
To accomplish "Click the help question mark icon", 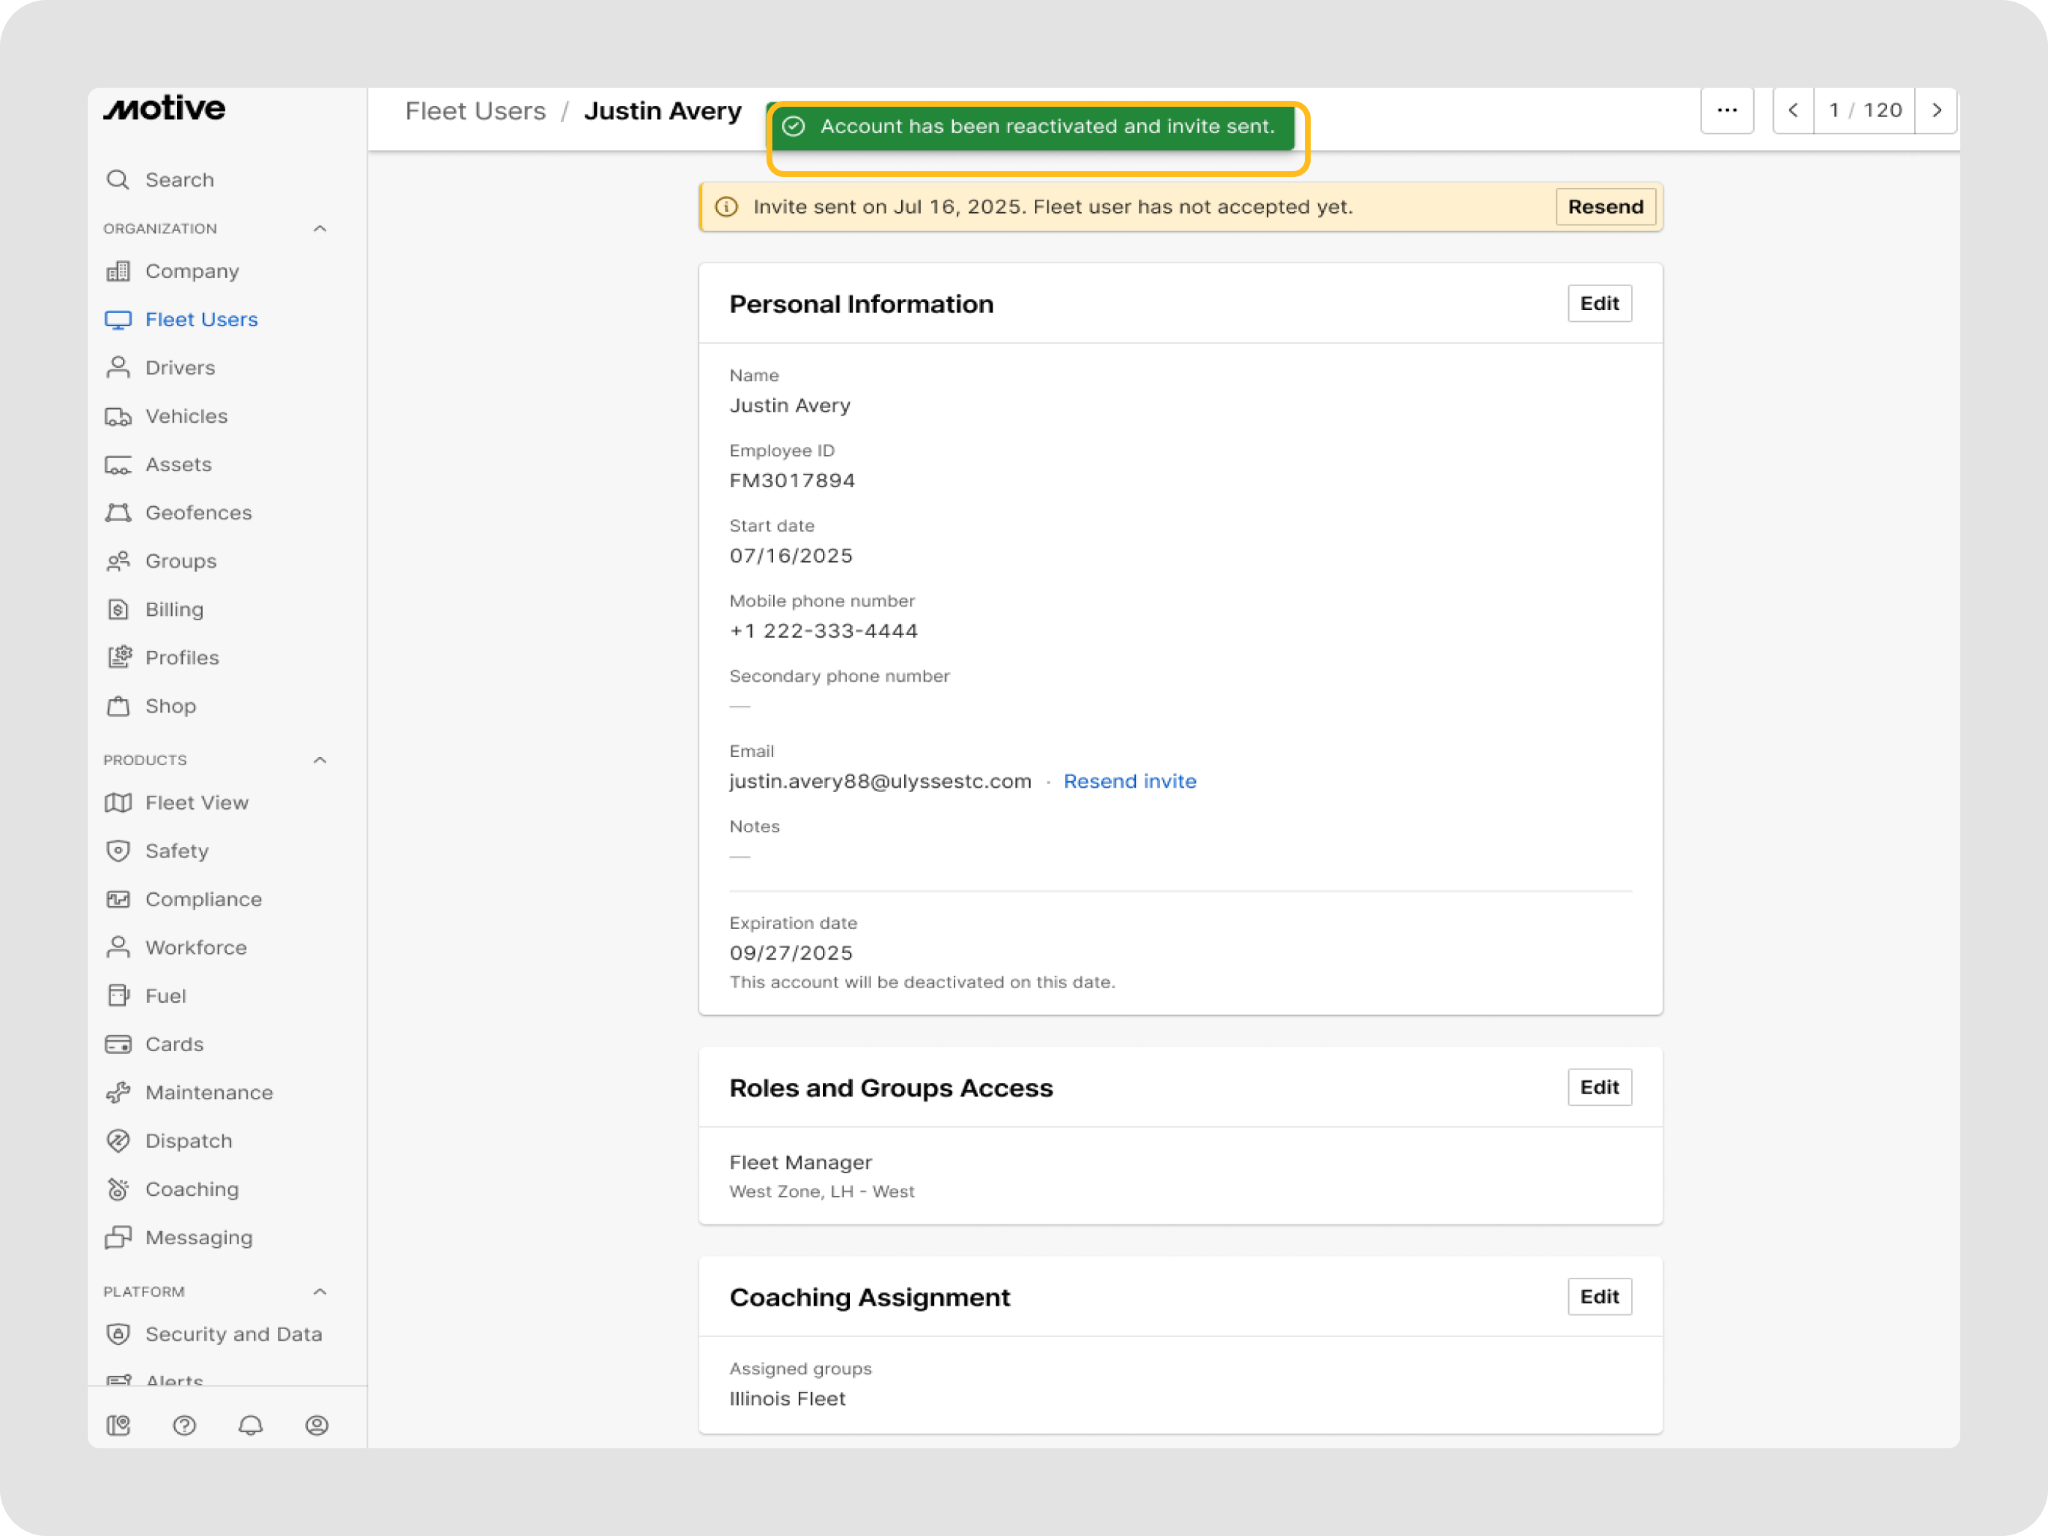I will click(184, 1425).
